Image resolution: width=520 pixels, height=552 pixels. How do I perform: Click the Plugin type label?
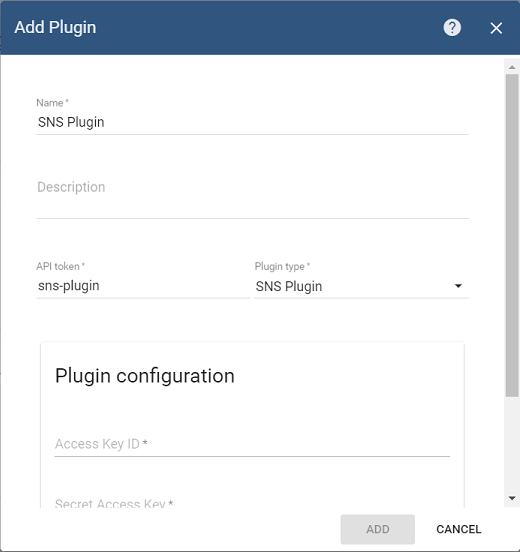click(x=282, y=266)
